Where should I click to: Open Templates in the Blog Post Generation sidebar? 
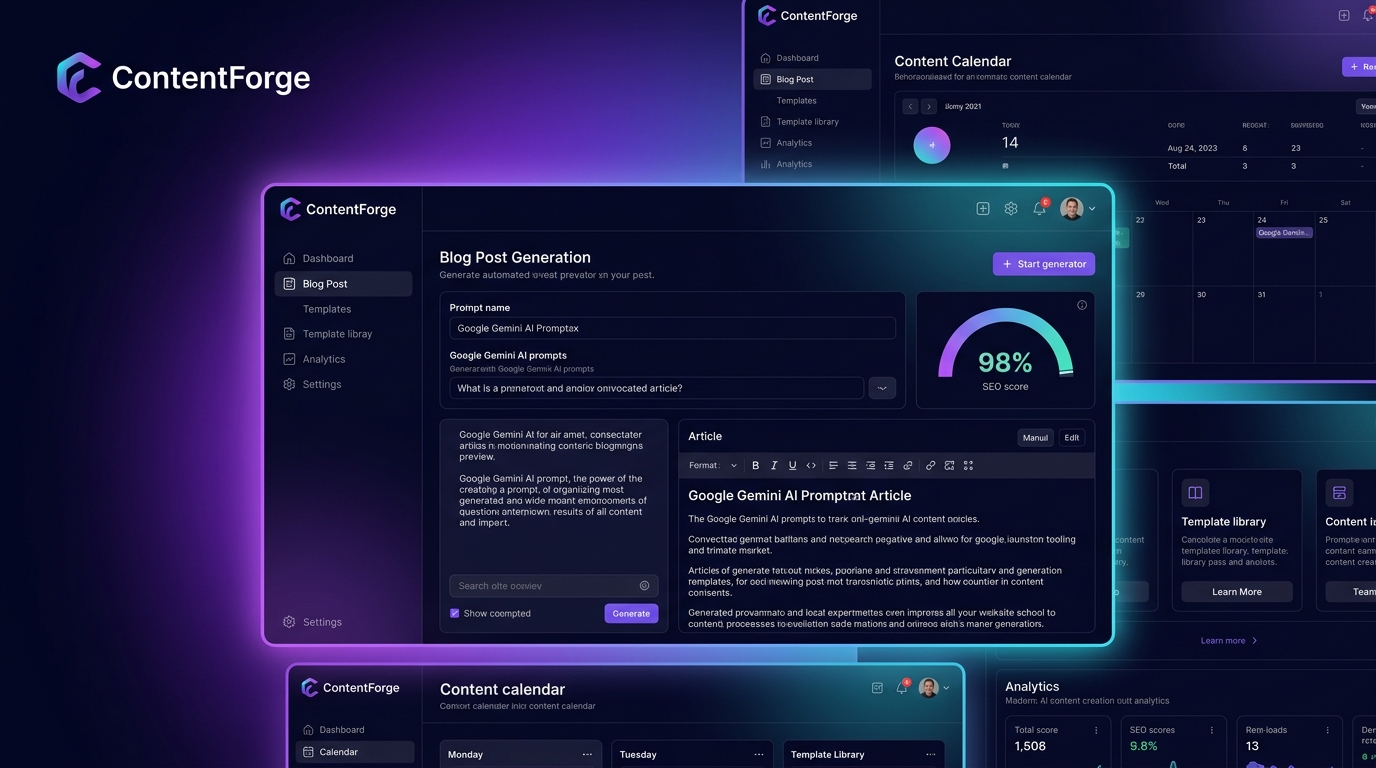coord(327,309)
